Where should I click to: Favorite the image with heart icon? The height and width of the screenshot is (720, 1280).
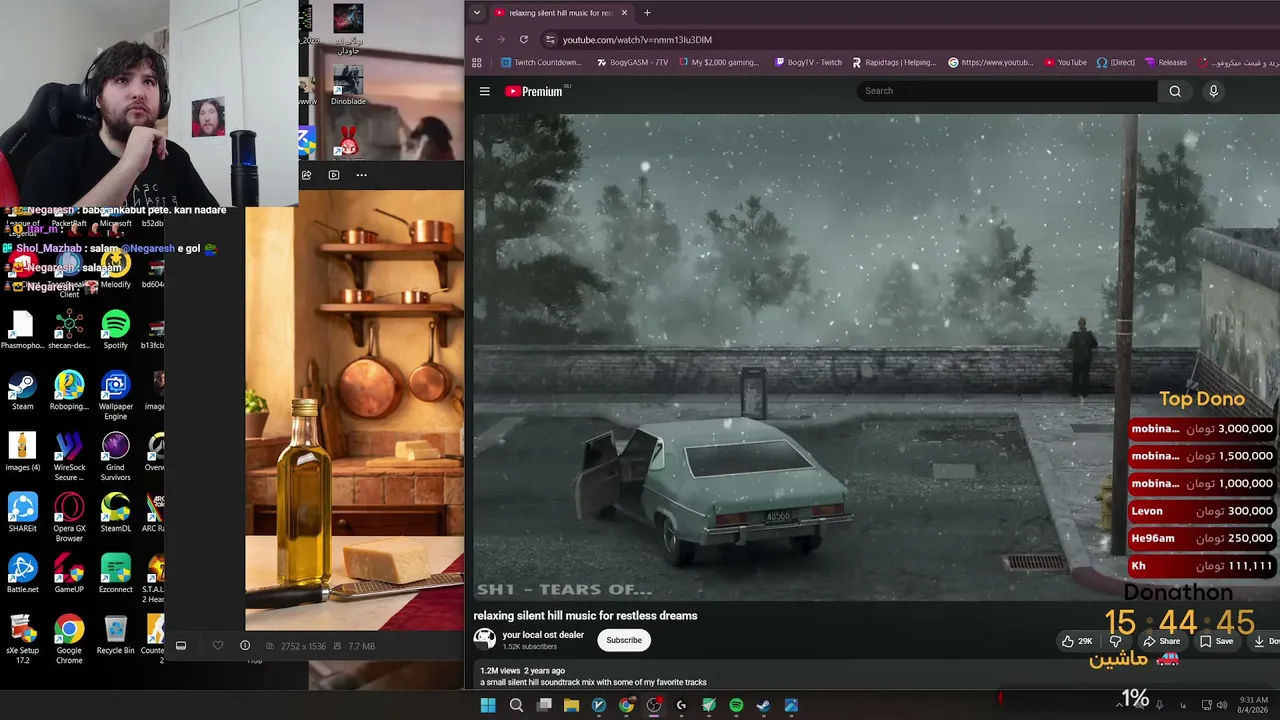point(218,646)
